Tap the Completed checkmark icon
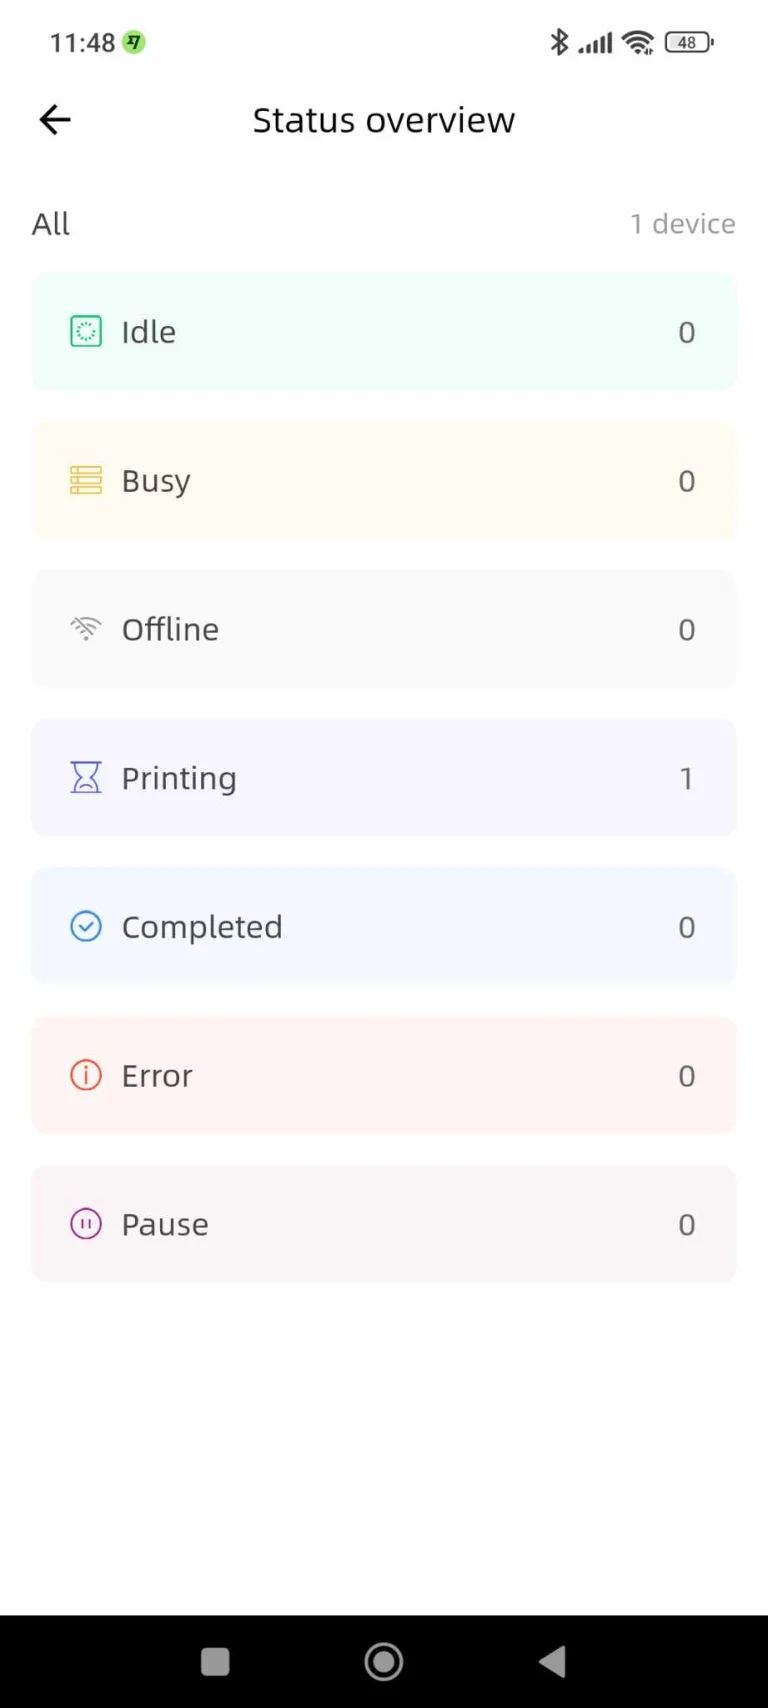Viewport: 768px width, 1708px height. (x=86, y=926)
